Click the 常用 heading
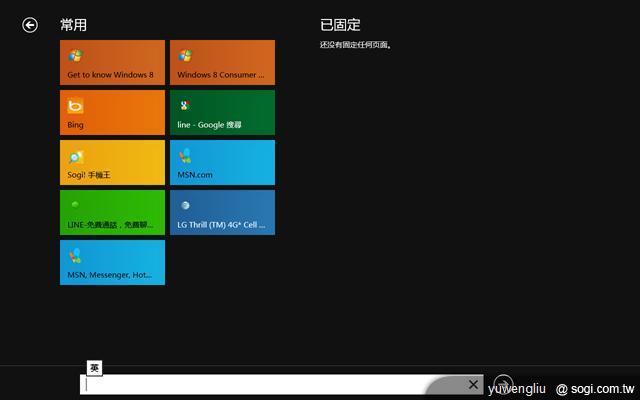This screenshot has height=400, width=640. [x=73, y=25]
